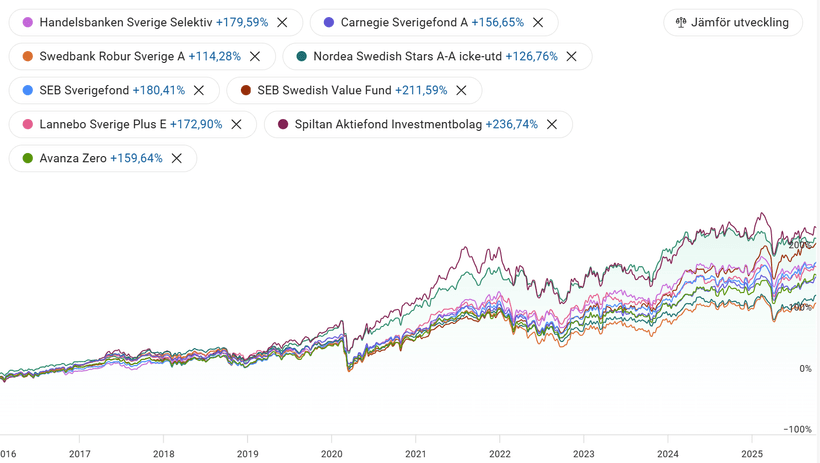This screenshot has height=463, width=820.
Task: Click the 2023 year marker on timeline
Action: [x=584, y=453]
